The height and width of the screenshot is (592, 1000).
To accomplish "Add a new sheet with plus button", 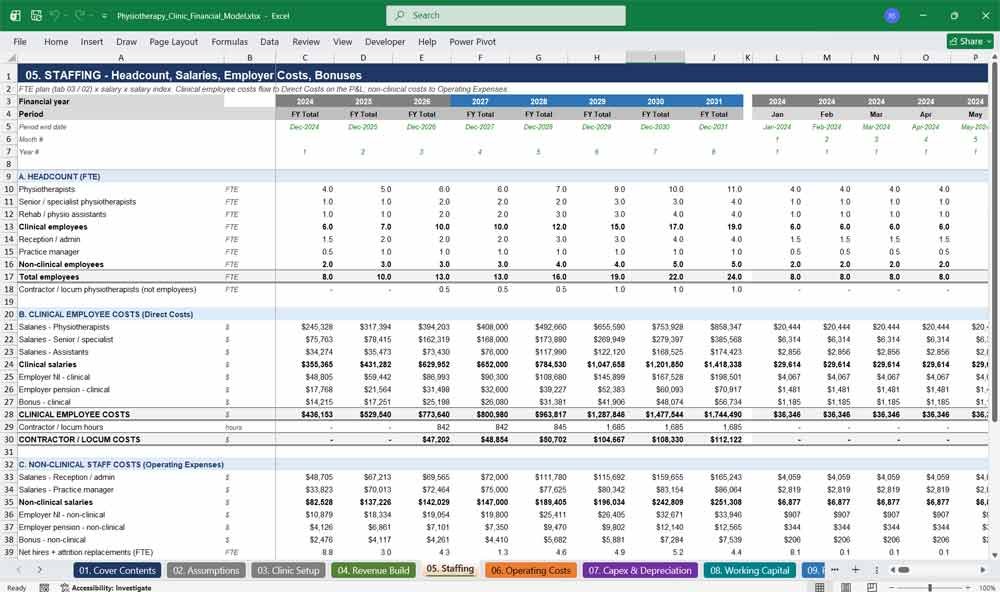I will [x=856, y=570].
